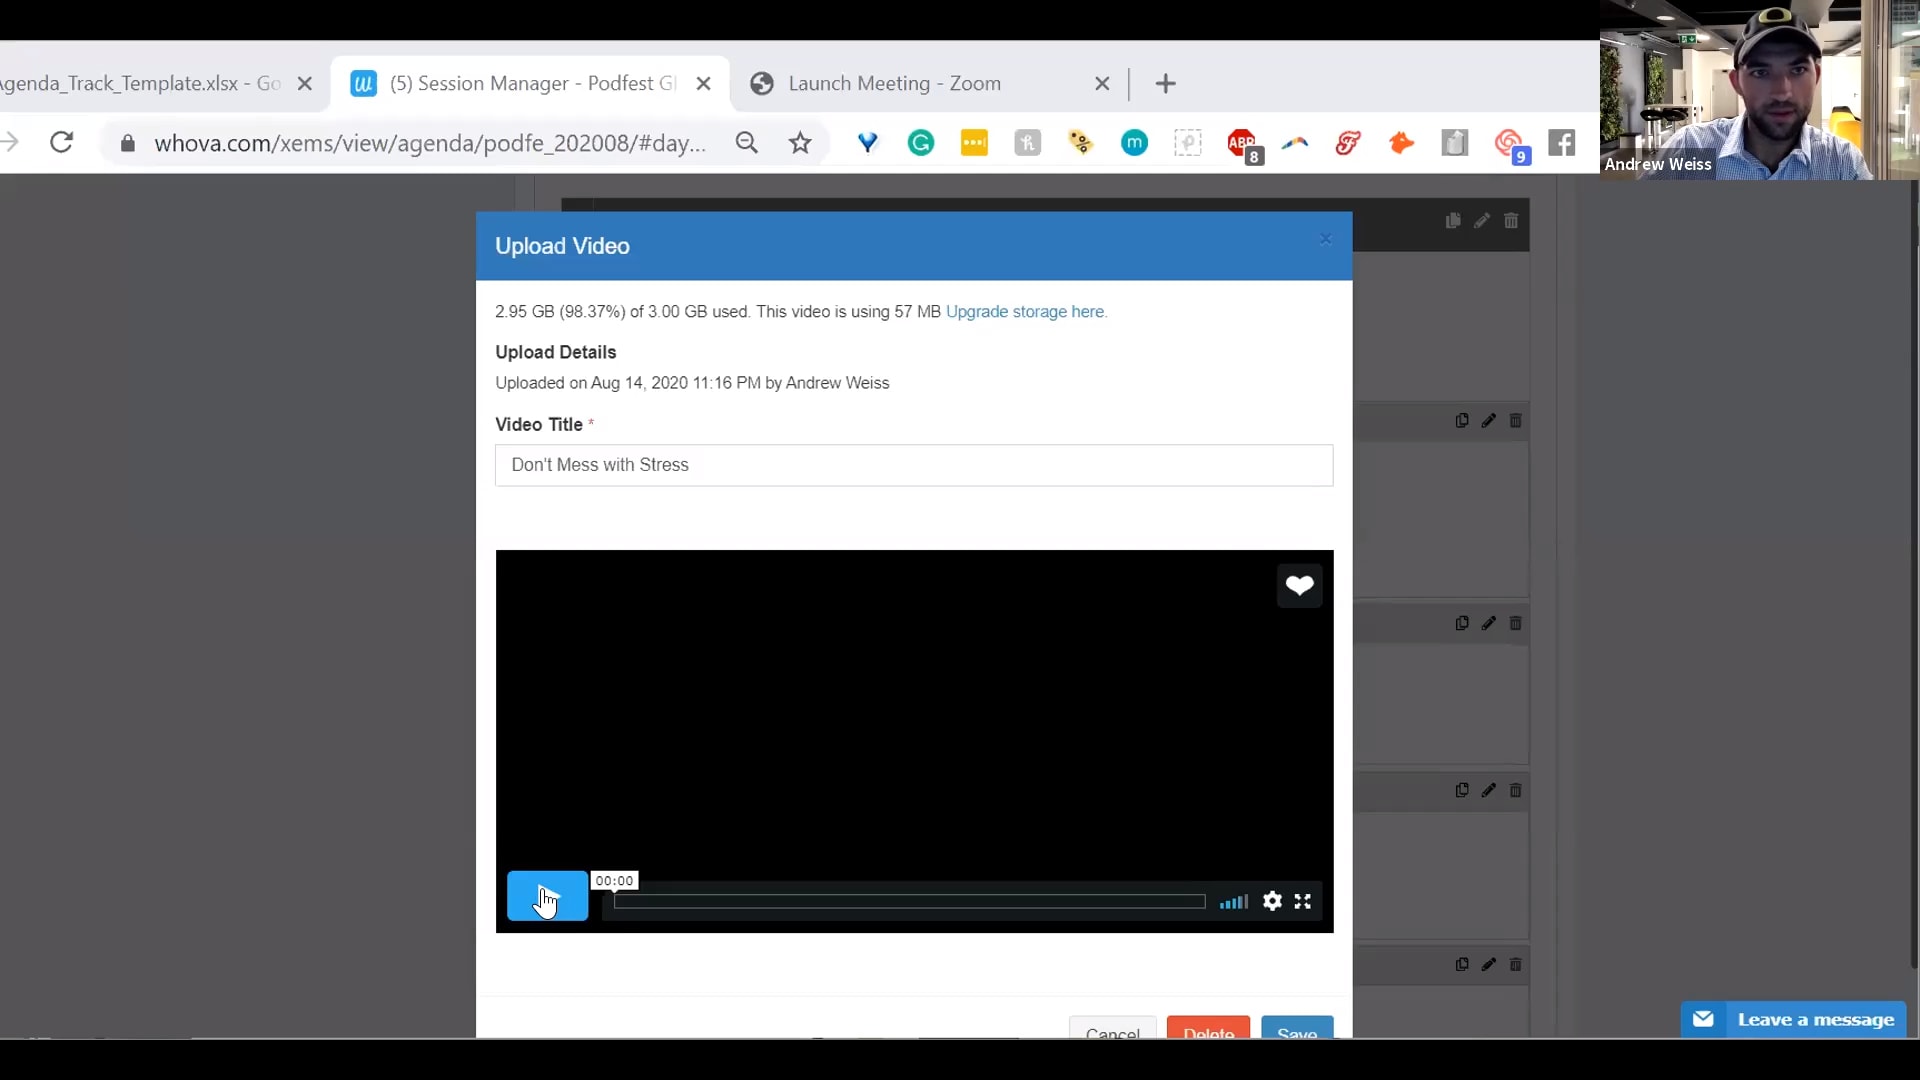1920x1080 pixels.
Task: Open the Leave a message chat widget
Action: coord(1794,1019)
